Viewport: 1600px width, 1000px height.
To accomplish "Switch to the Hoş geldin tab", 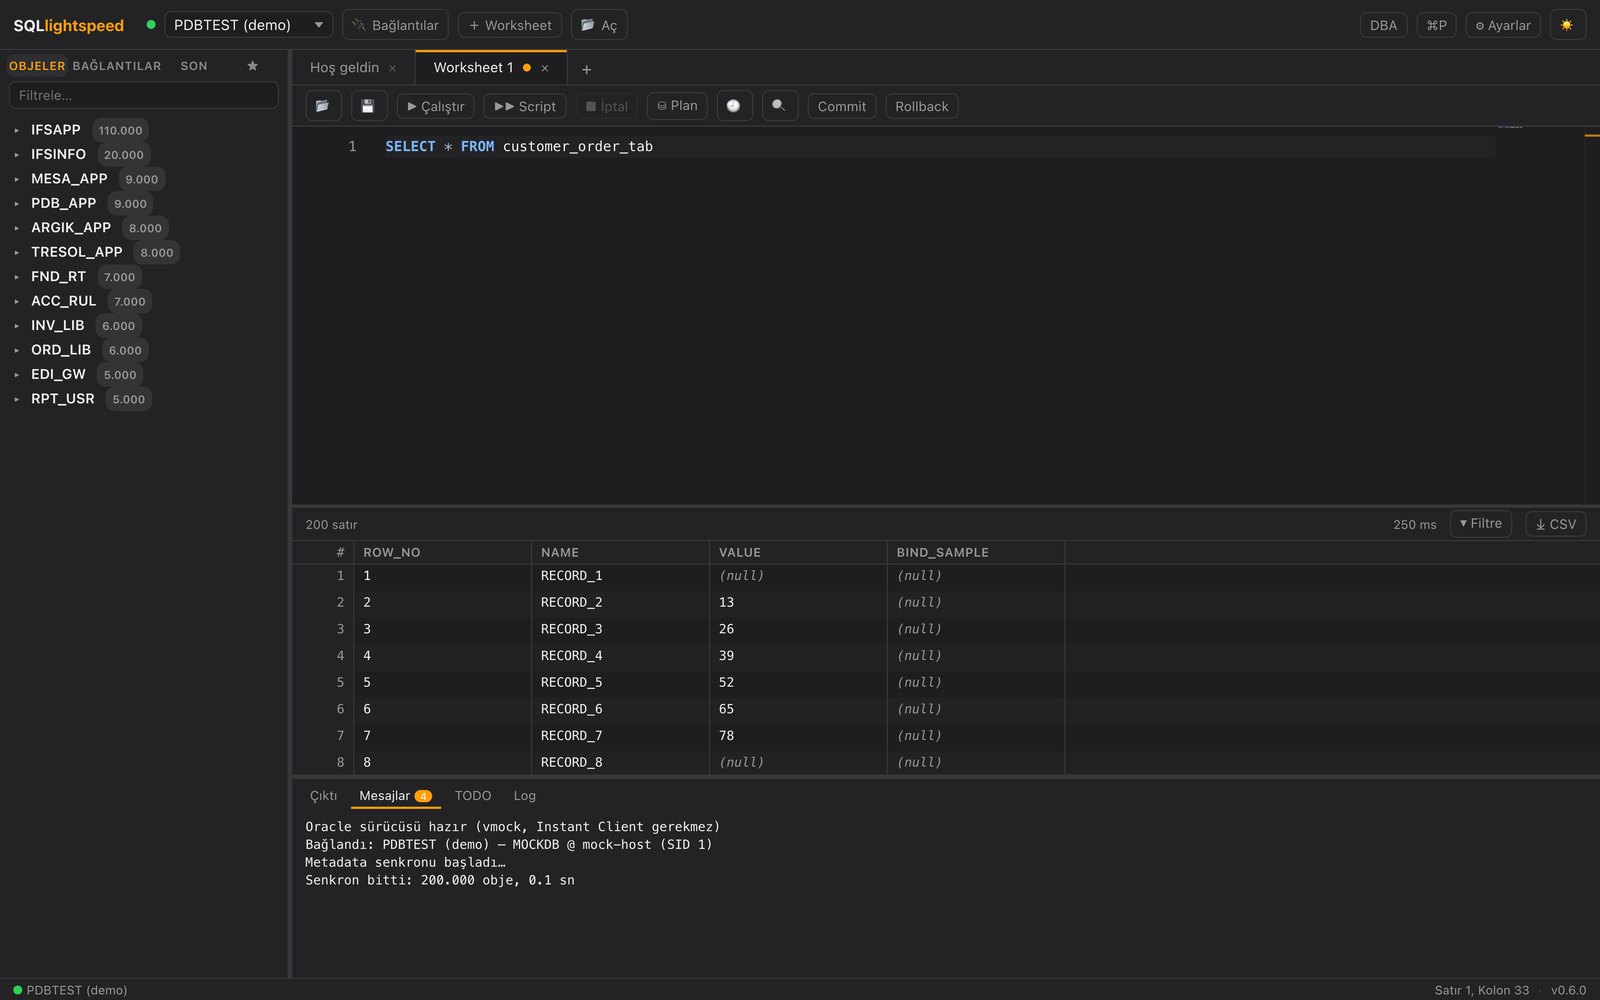I will (344, 68).
